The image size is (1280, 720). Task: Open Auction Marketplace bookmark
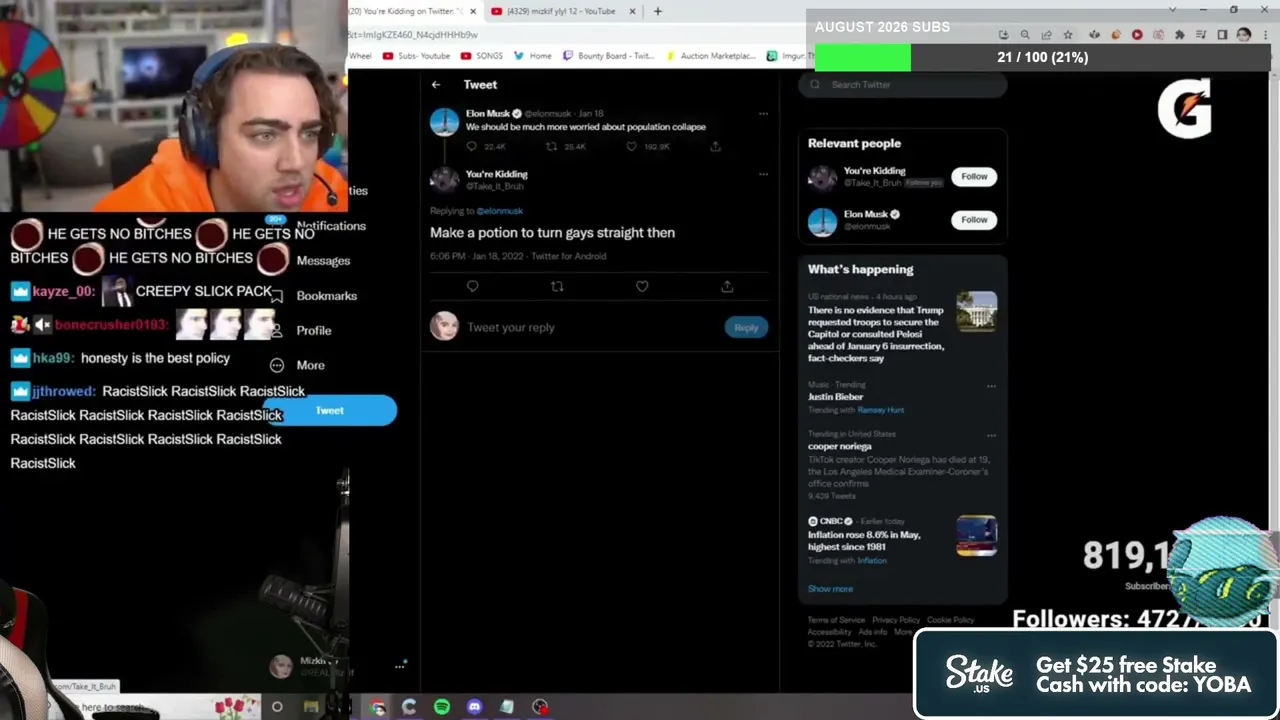pyautogui.click(x=710, y=56)
